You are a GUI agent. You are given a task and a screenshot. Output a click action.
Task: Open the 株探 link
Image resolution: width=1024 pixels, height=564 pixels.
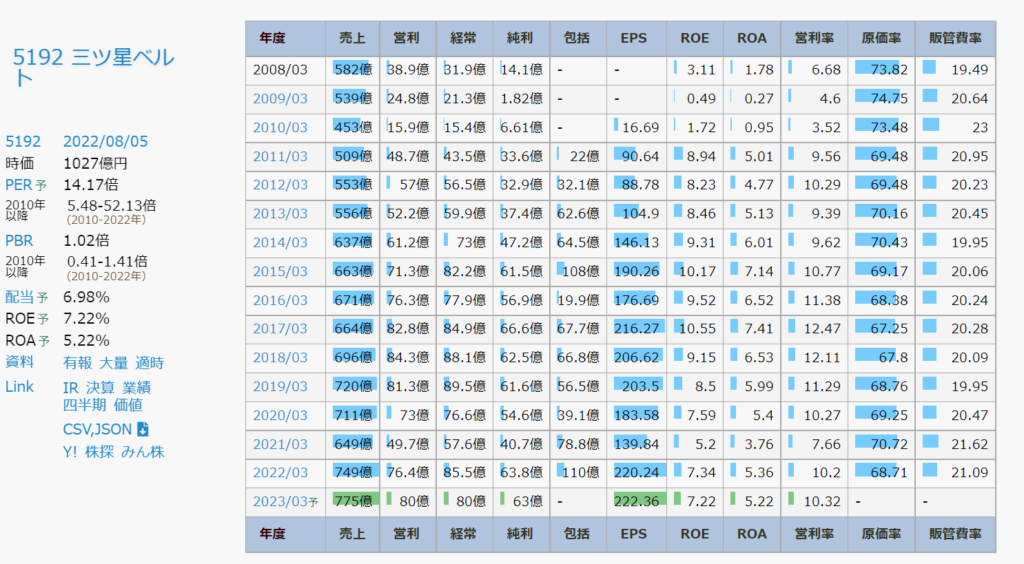tap(99, 452)
